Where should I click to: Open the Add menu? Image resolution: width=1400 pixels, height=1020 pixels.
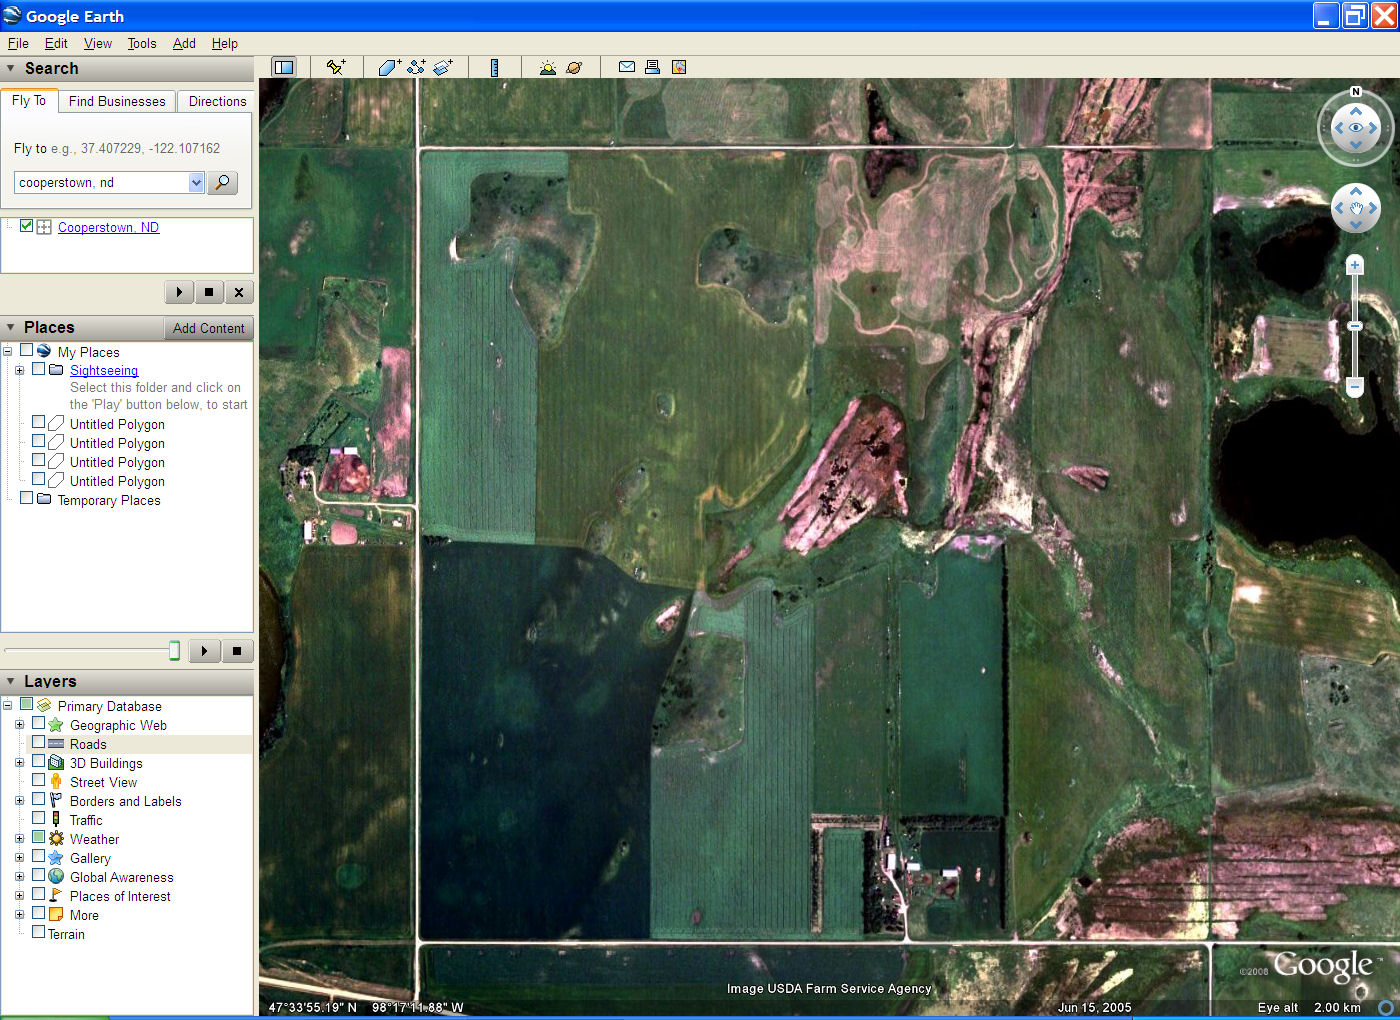(184, 43)
